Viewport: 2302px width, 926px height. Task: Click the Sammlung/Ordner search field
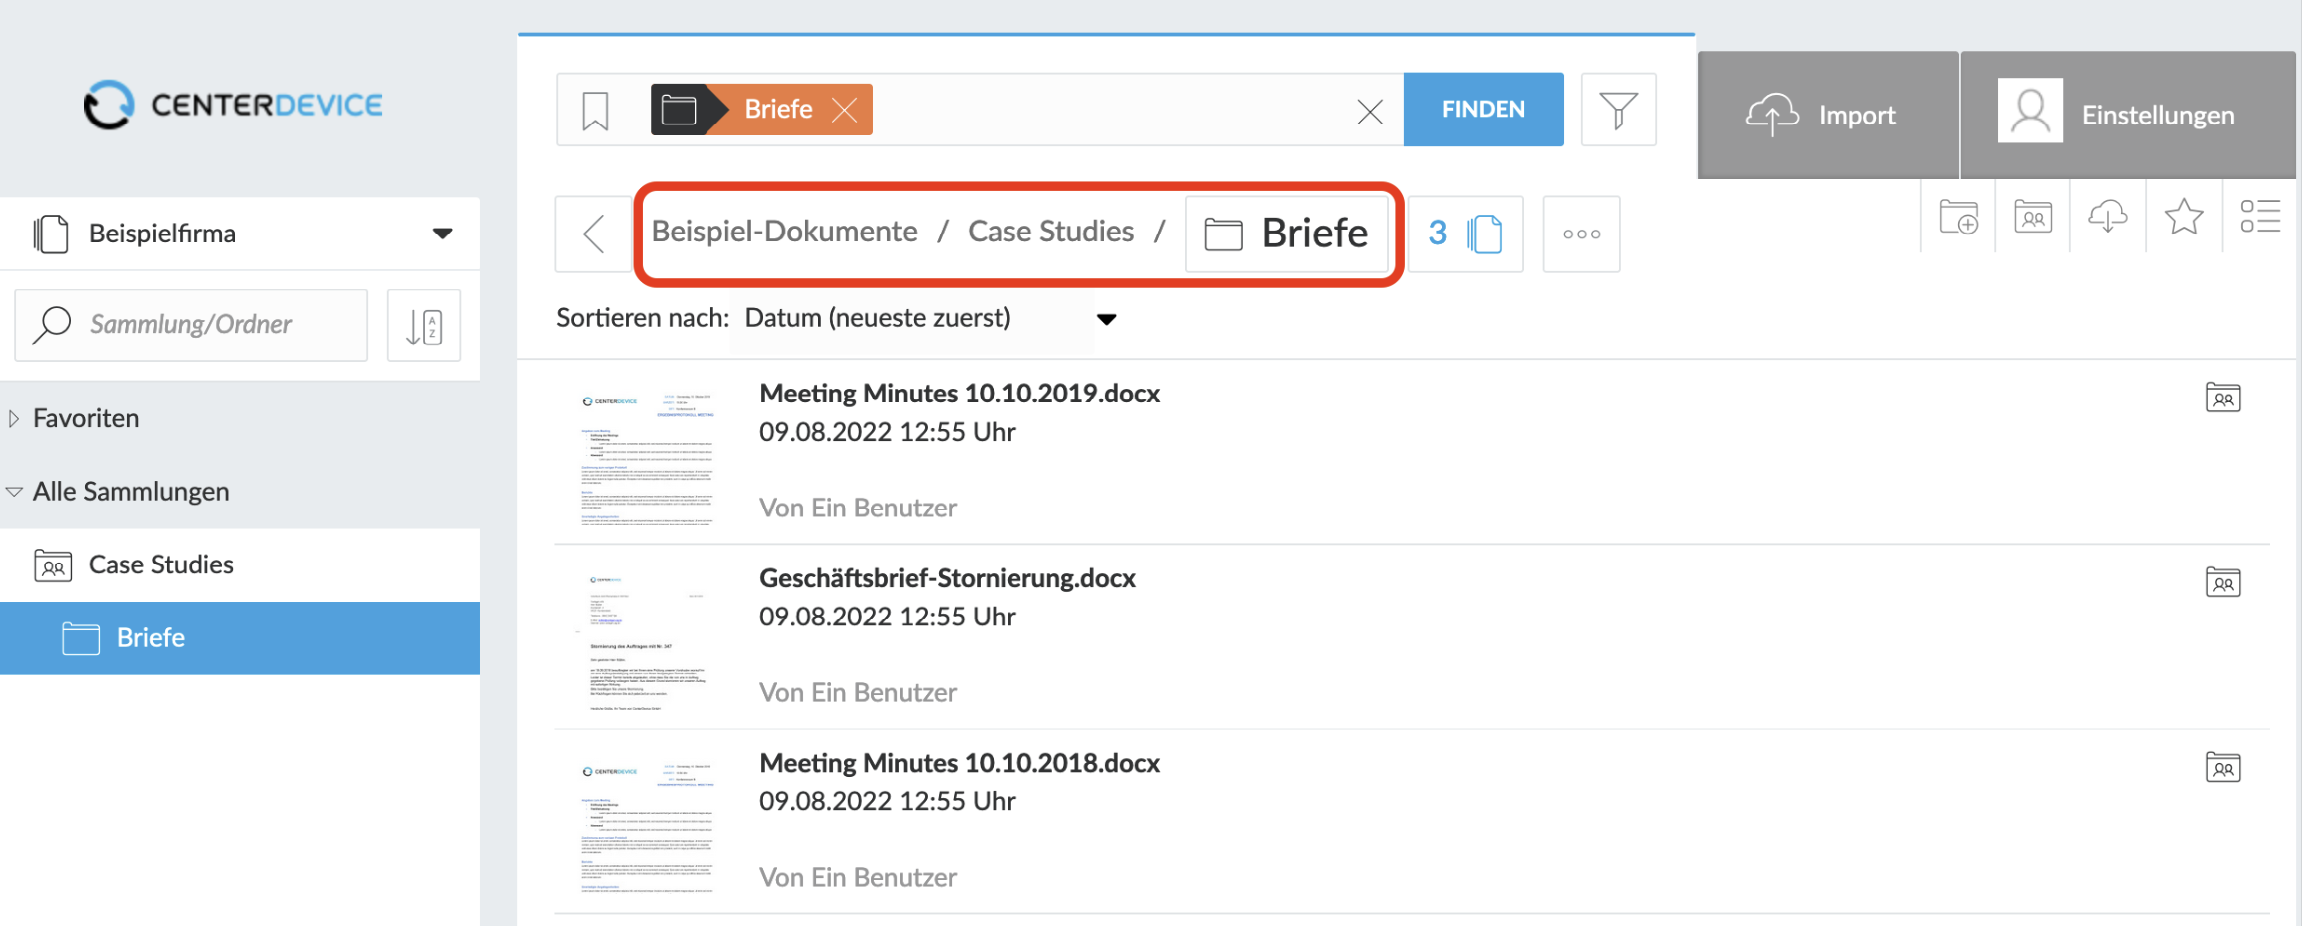click(x=191, y=325)
